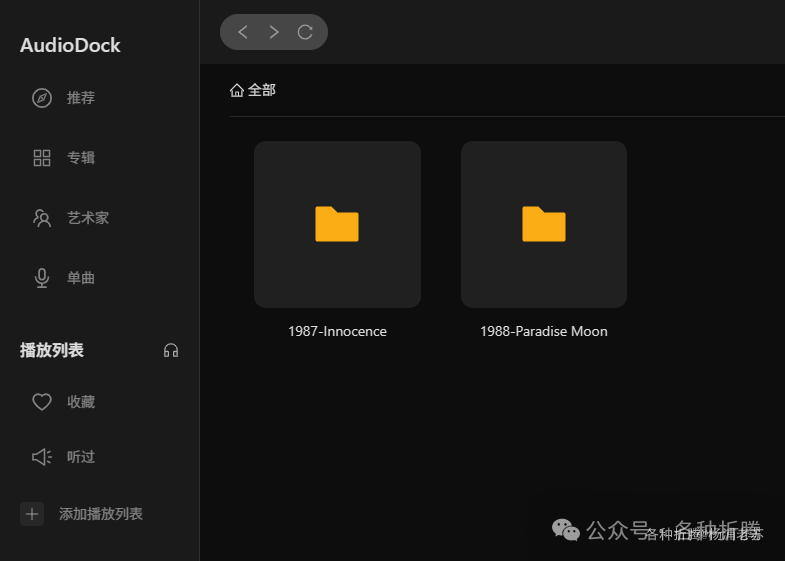This screenshot has width=785, height=561.
Task: Click the speaker icon beside 听过
Action: 42,456
